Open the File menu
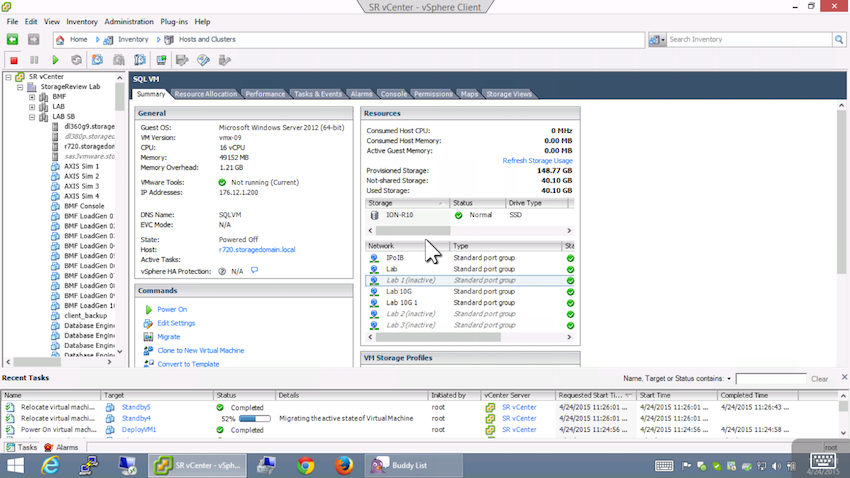This screenshot has width=850, height=478. coord(12,22)
